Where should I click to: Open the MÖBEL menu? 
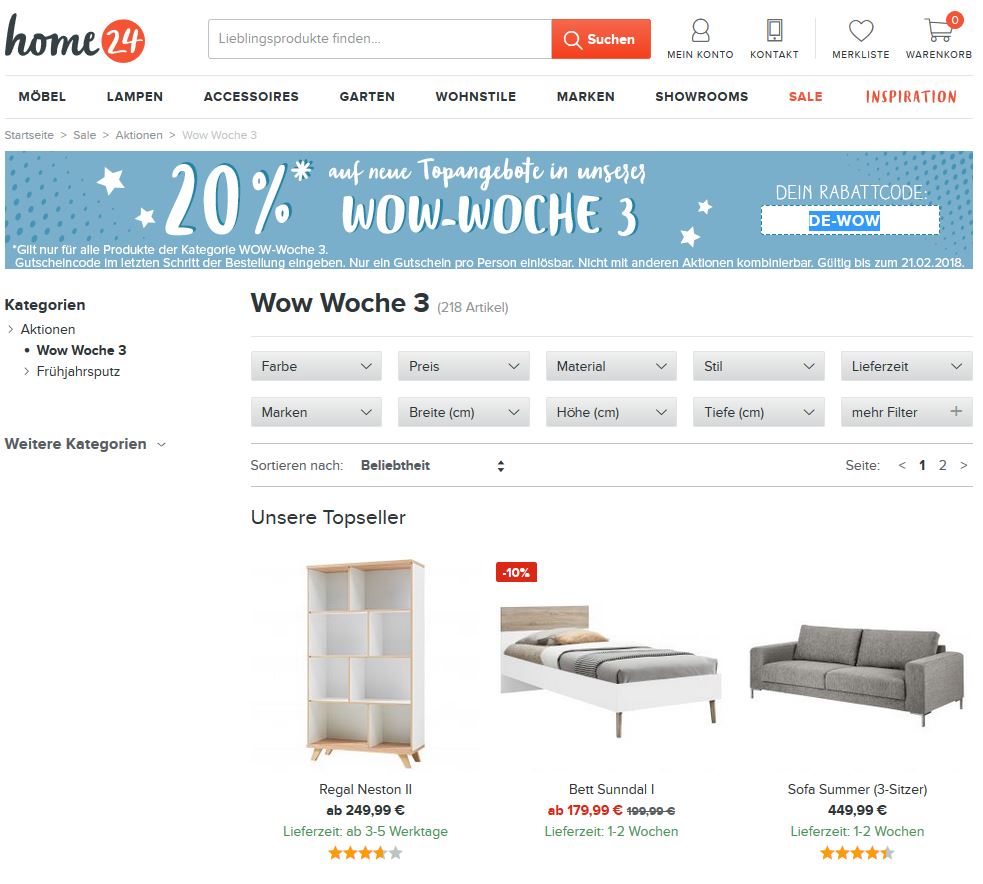click(42, 97)
